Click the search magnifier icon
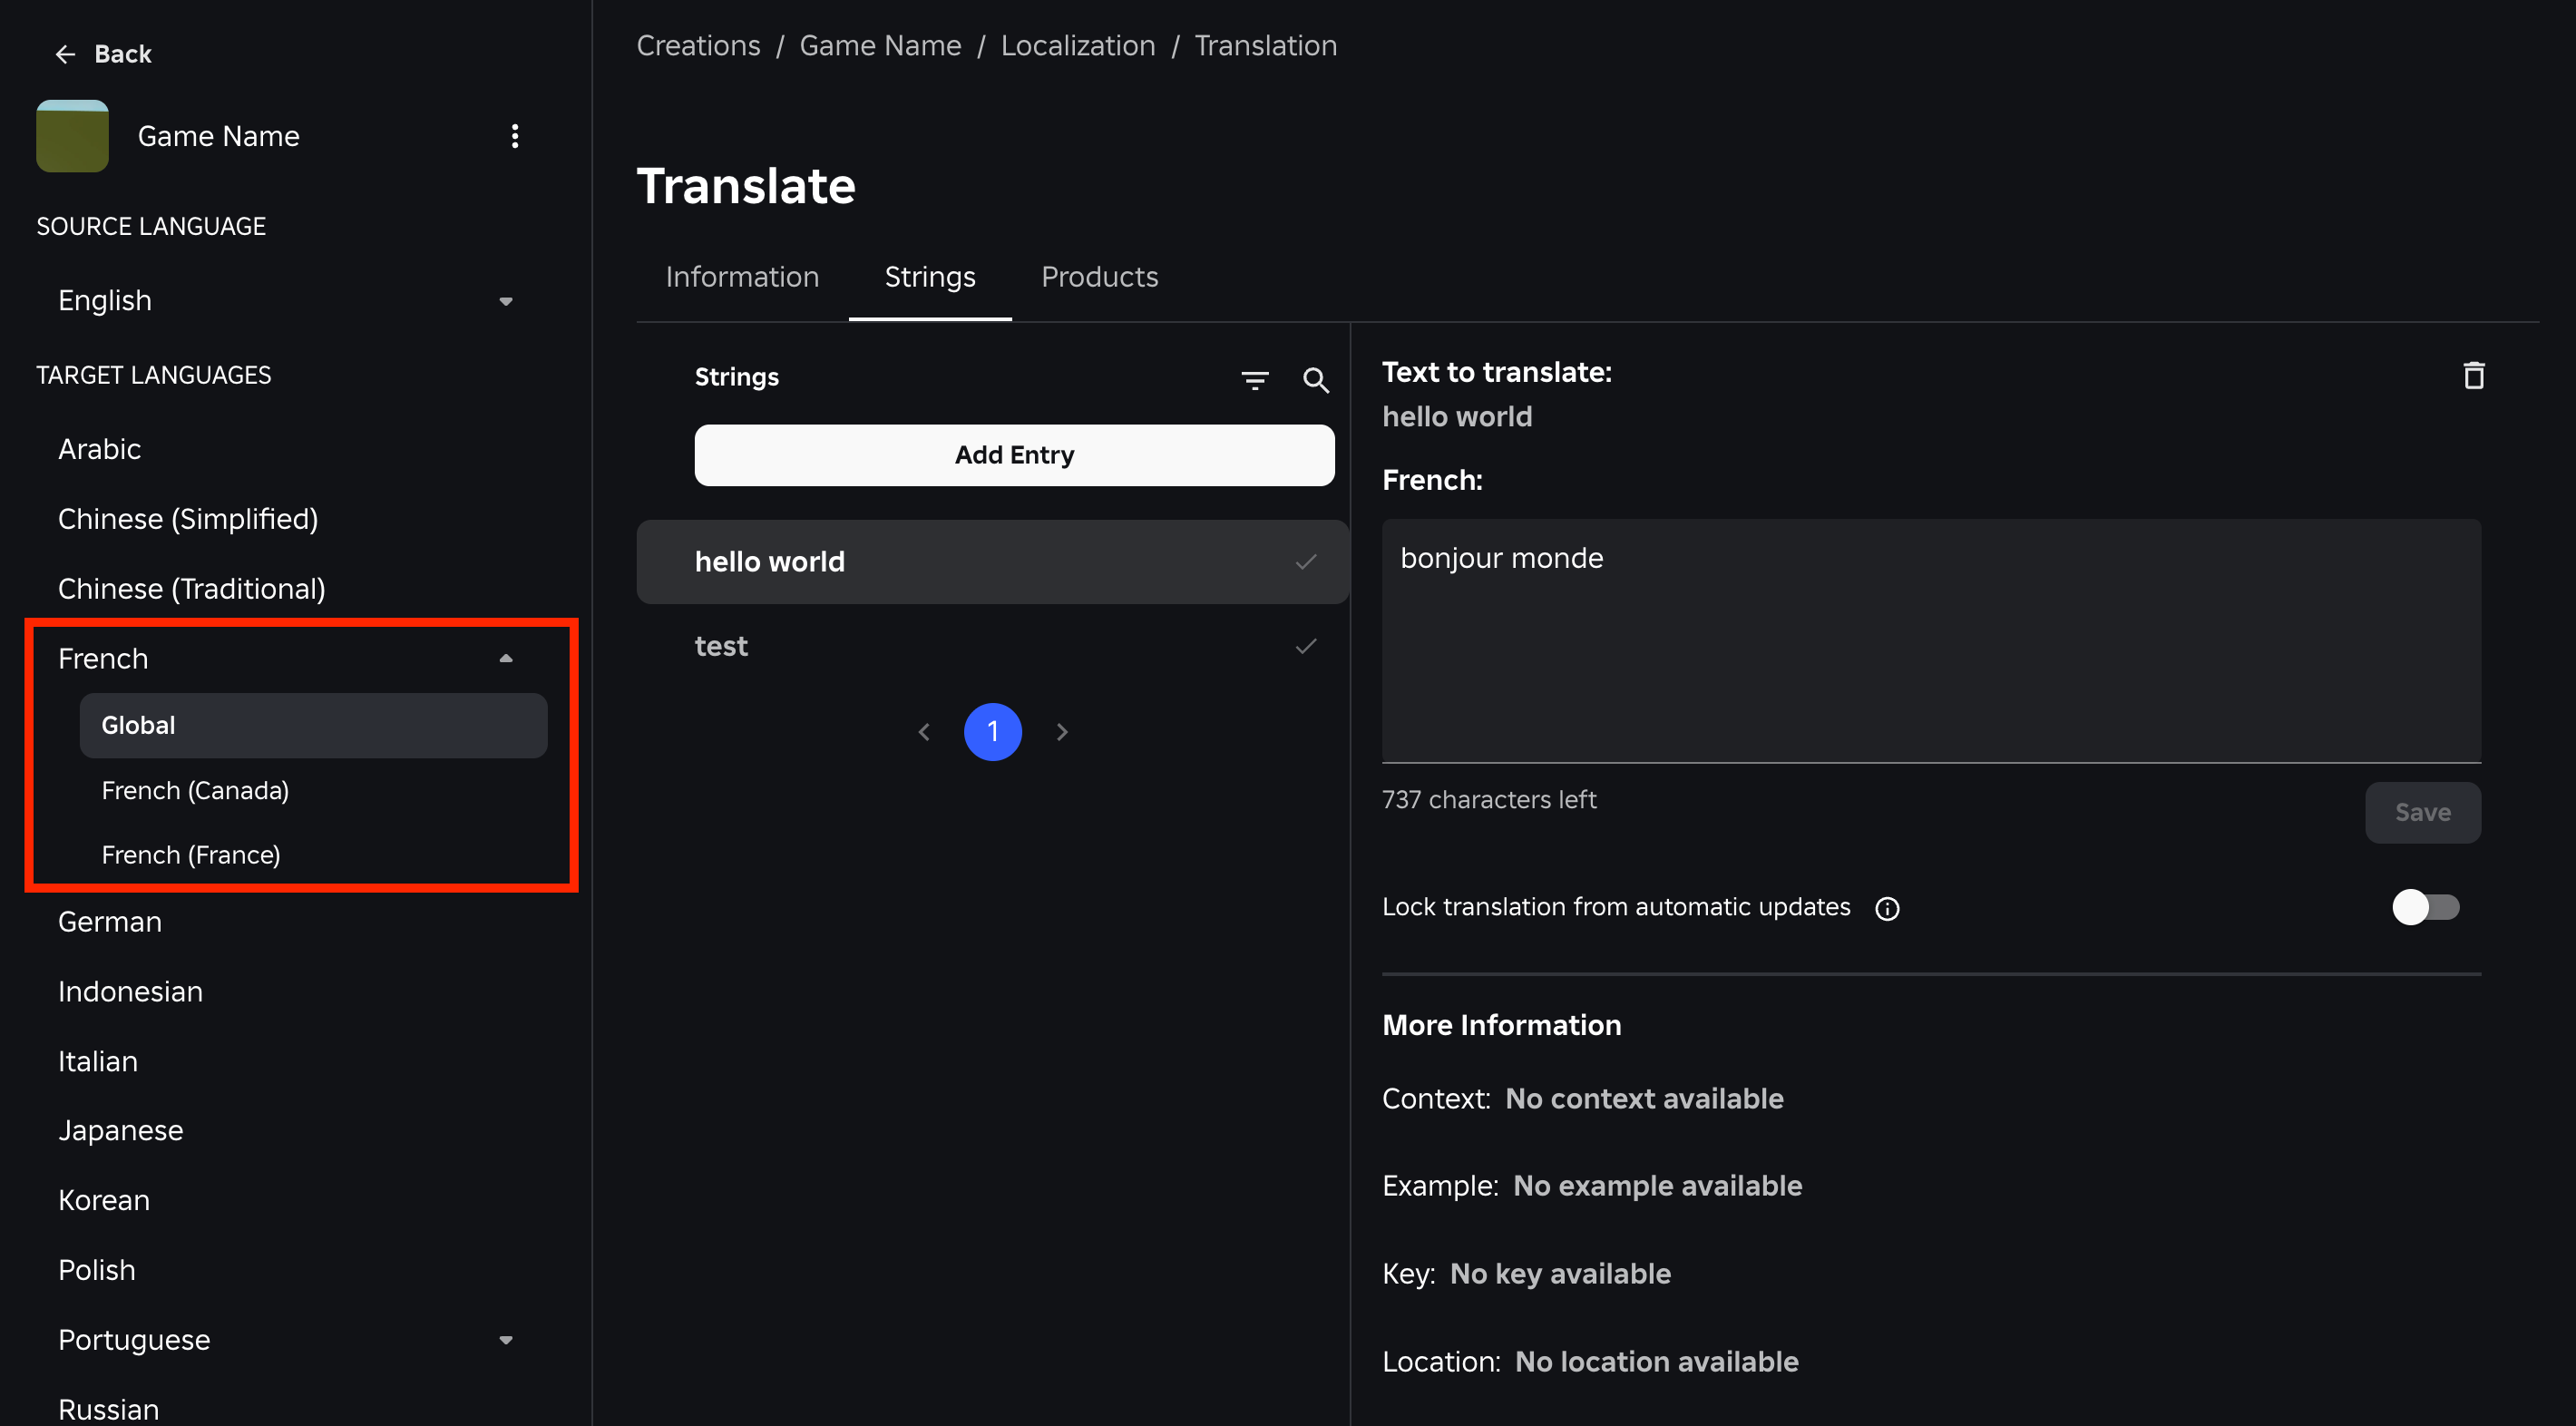 [1315, 380]
